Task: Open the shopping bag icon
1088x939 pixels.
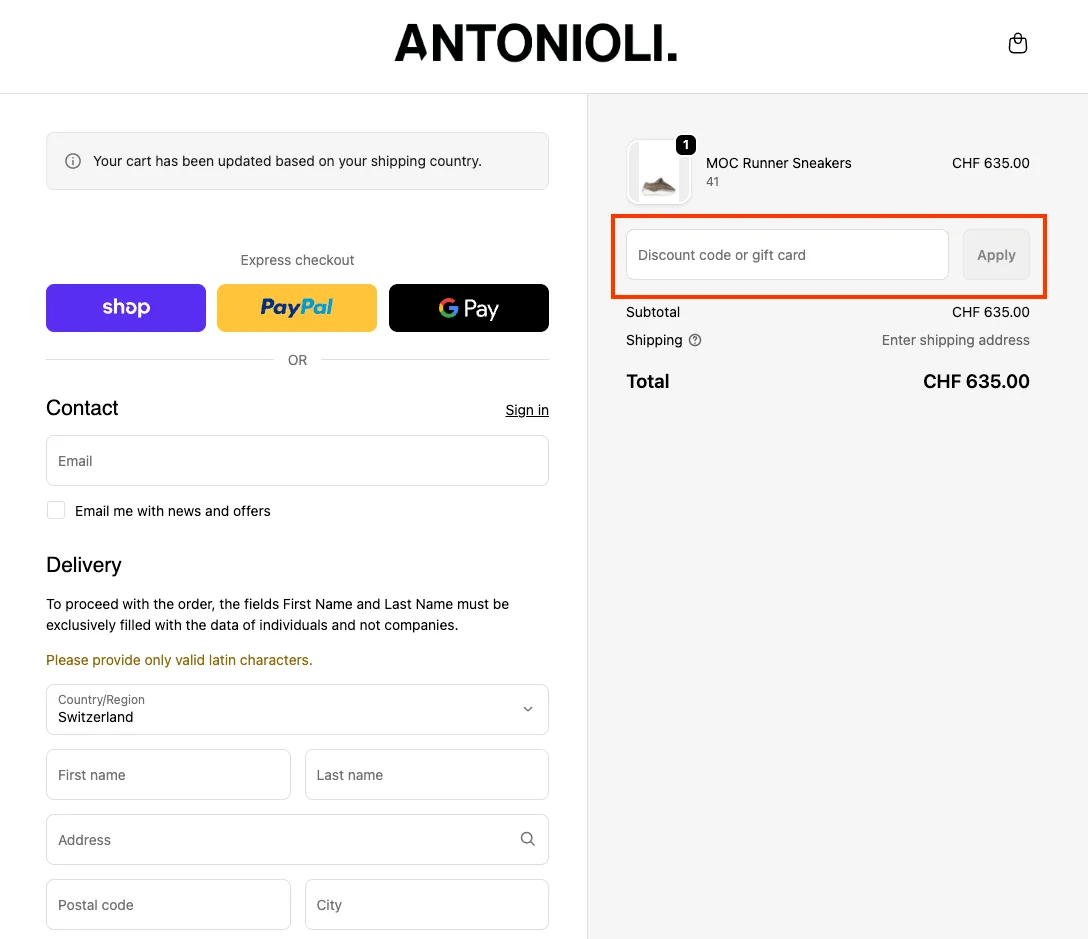Action: coord(1017,43)
